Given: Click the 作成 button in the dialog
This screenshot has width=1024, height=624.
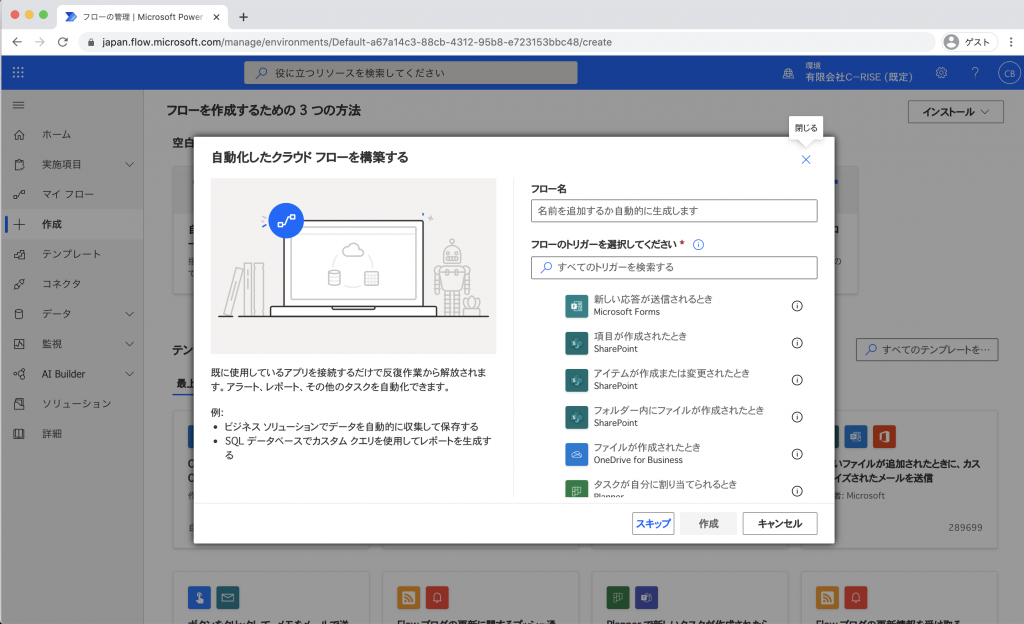Looking at the screenshot, I should (x=709, y=523).
